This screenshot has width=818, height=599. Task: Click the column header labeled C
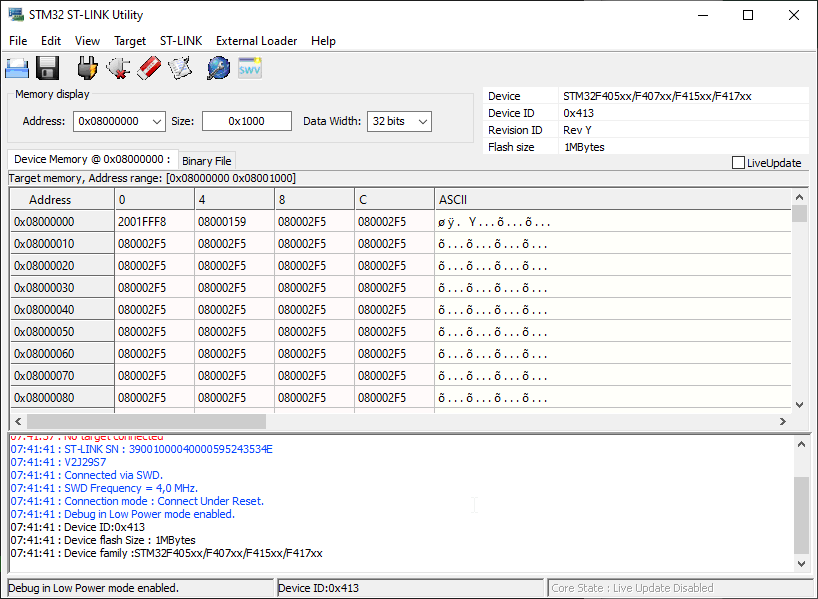coord(394,200)
